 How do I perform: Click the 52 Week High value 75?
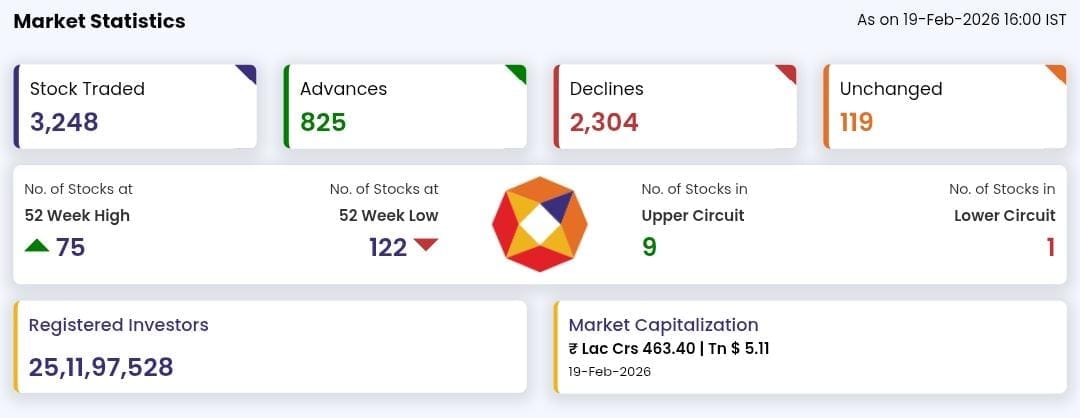pos(70,248)
